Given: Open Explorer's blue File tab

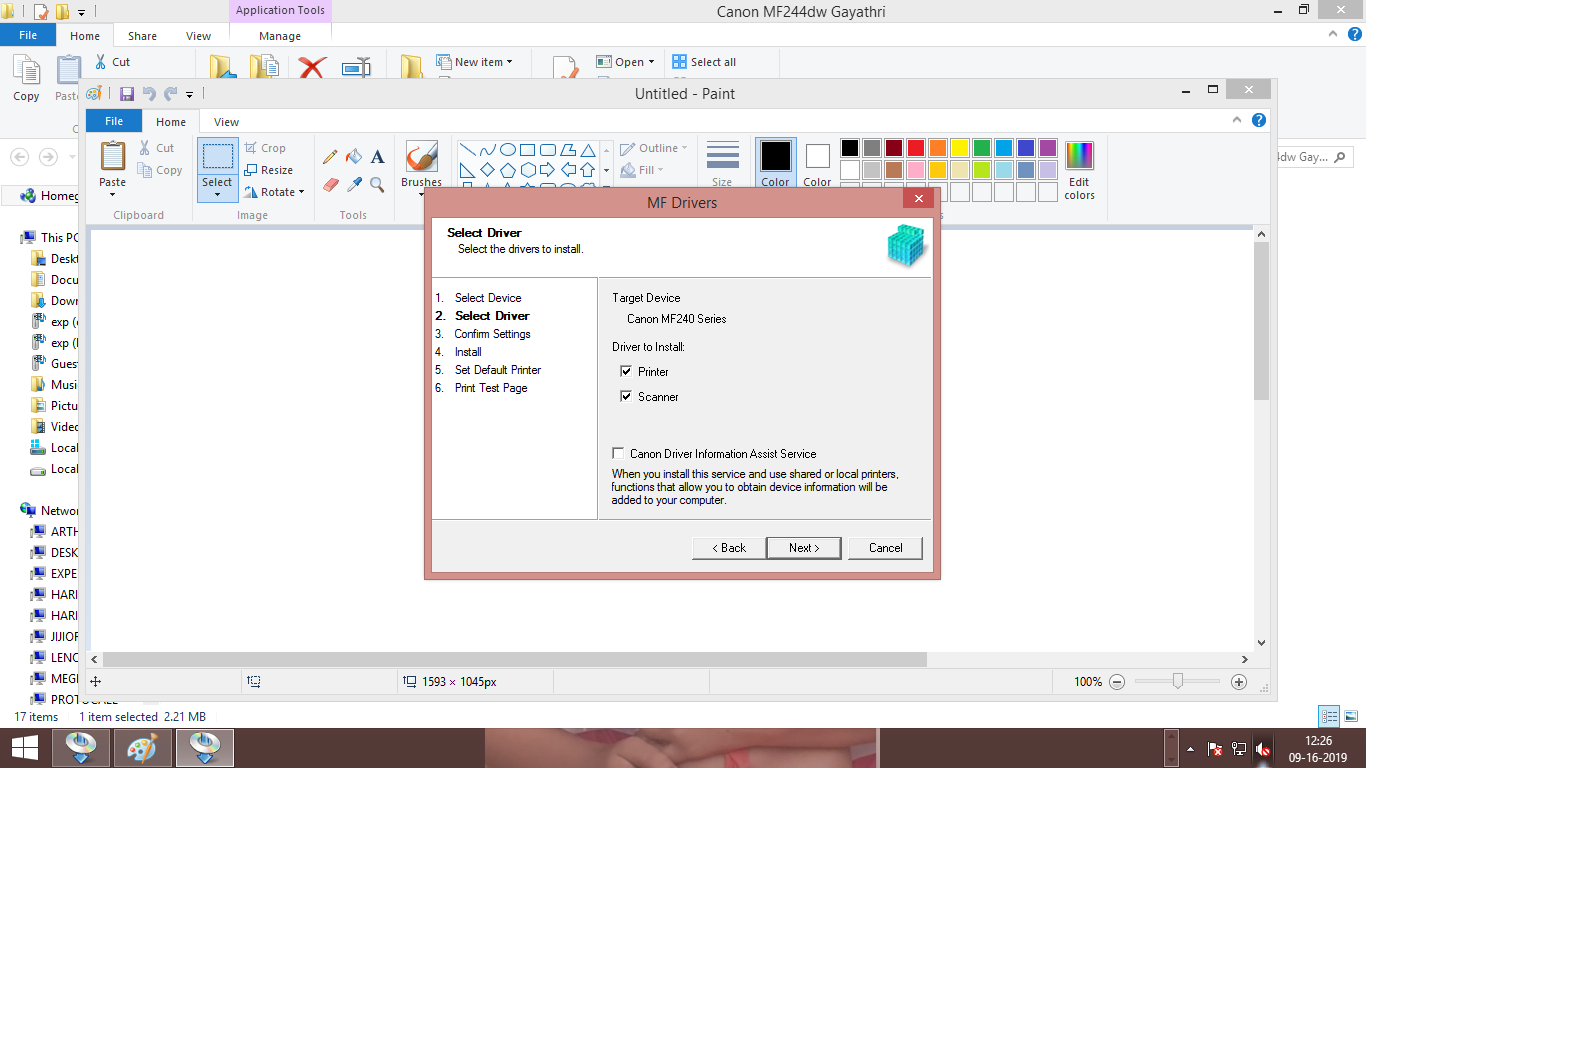Looking at the screenshot, I should 28,35.
